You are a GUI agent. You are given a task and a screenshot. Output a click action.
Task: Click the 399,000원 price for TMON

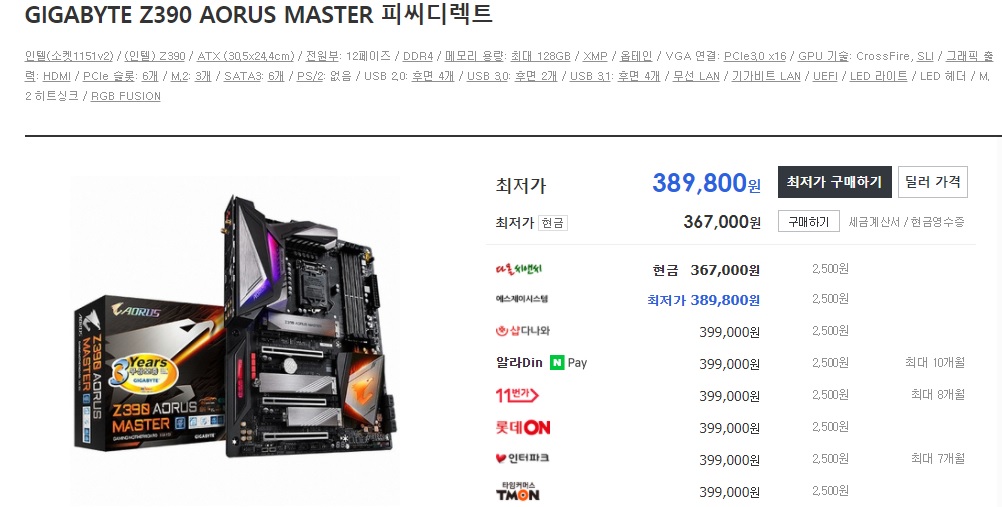coord(729,492)
